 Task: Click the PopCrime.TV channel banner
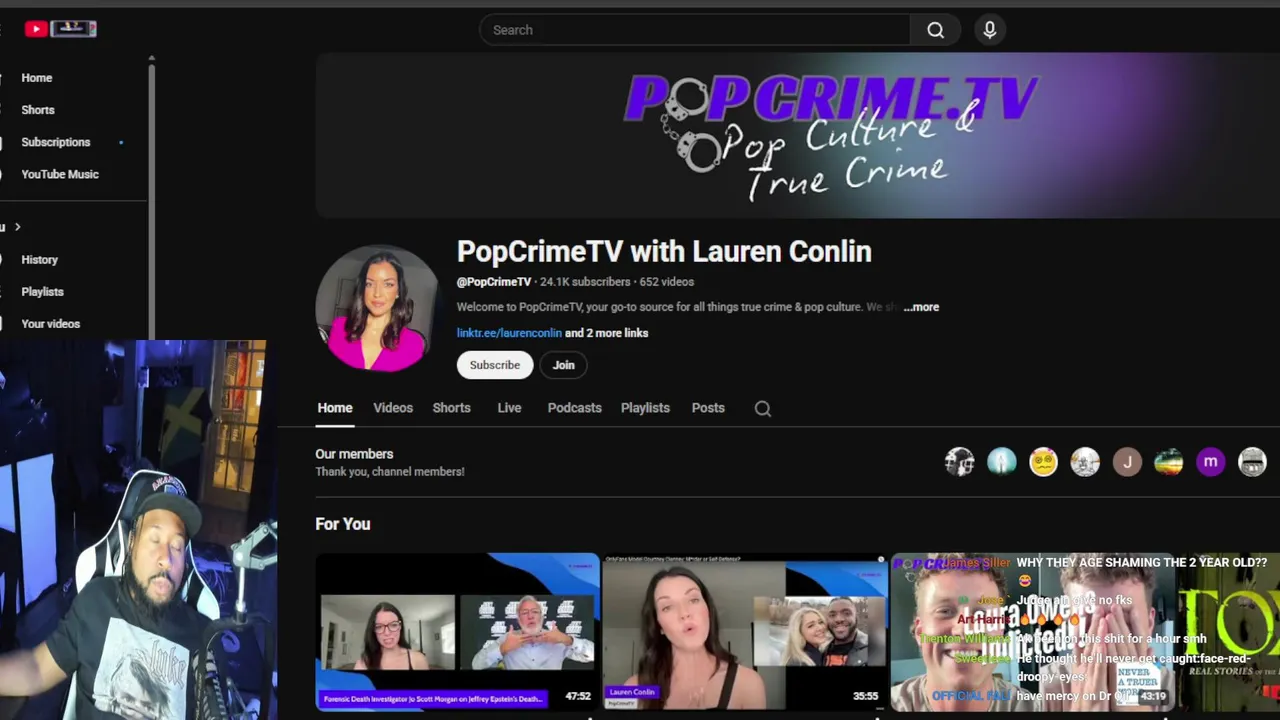(x=797, y=135)
